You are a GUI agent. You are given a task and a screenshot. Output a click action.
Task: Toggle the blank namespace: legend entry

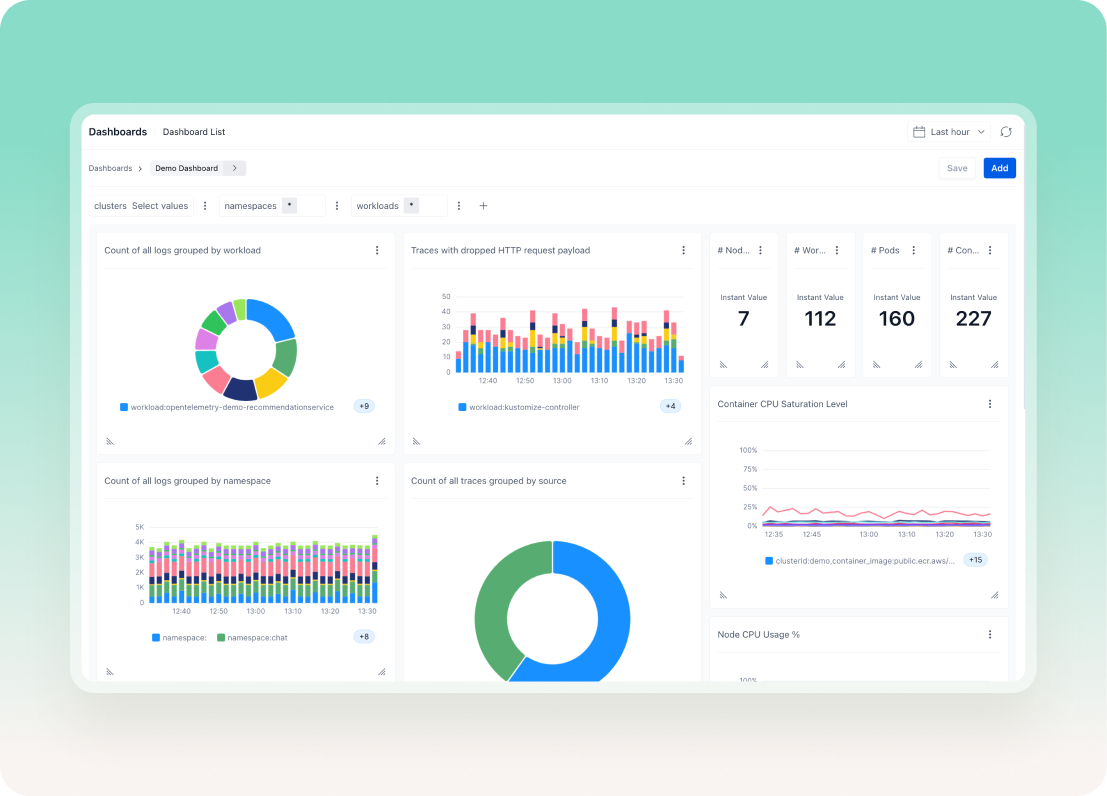coord(179,638)
